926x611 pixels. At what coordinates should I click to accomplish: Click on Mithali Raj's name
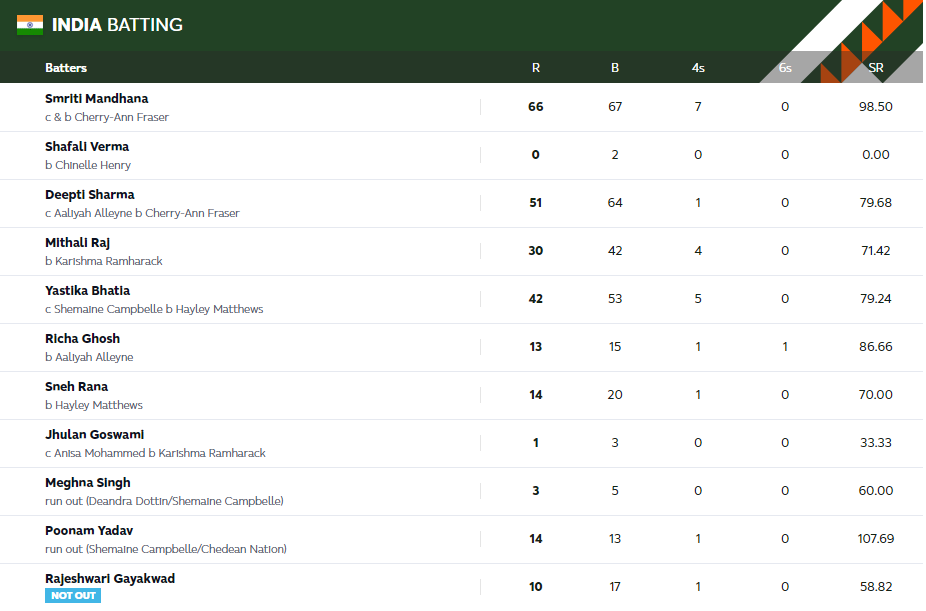pos(77,243)
